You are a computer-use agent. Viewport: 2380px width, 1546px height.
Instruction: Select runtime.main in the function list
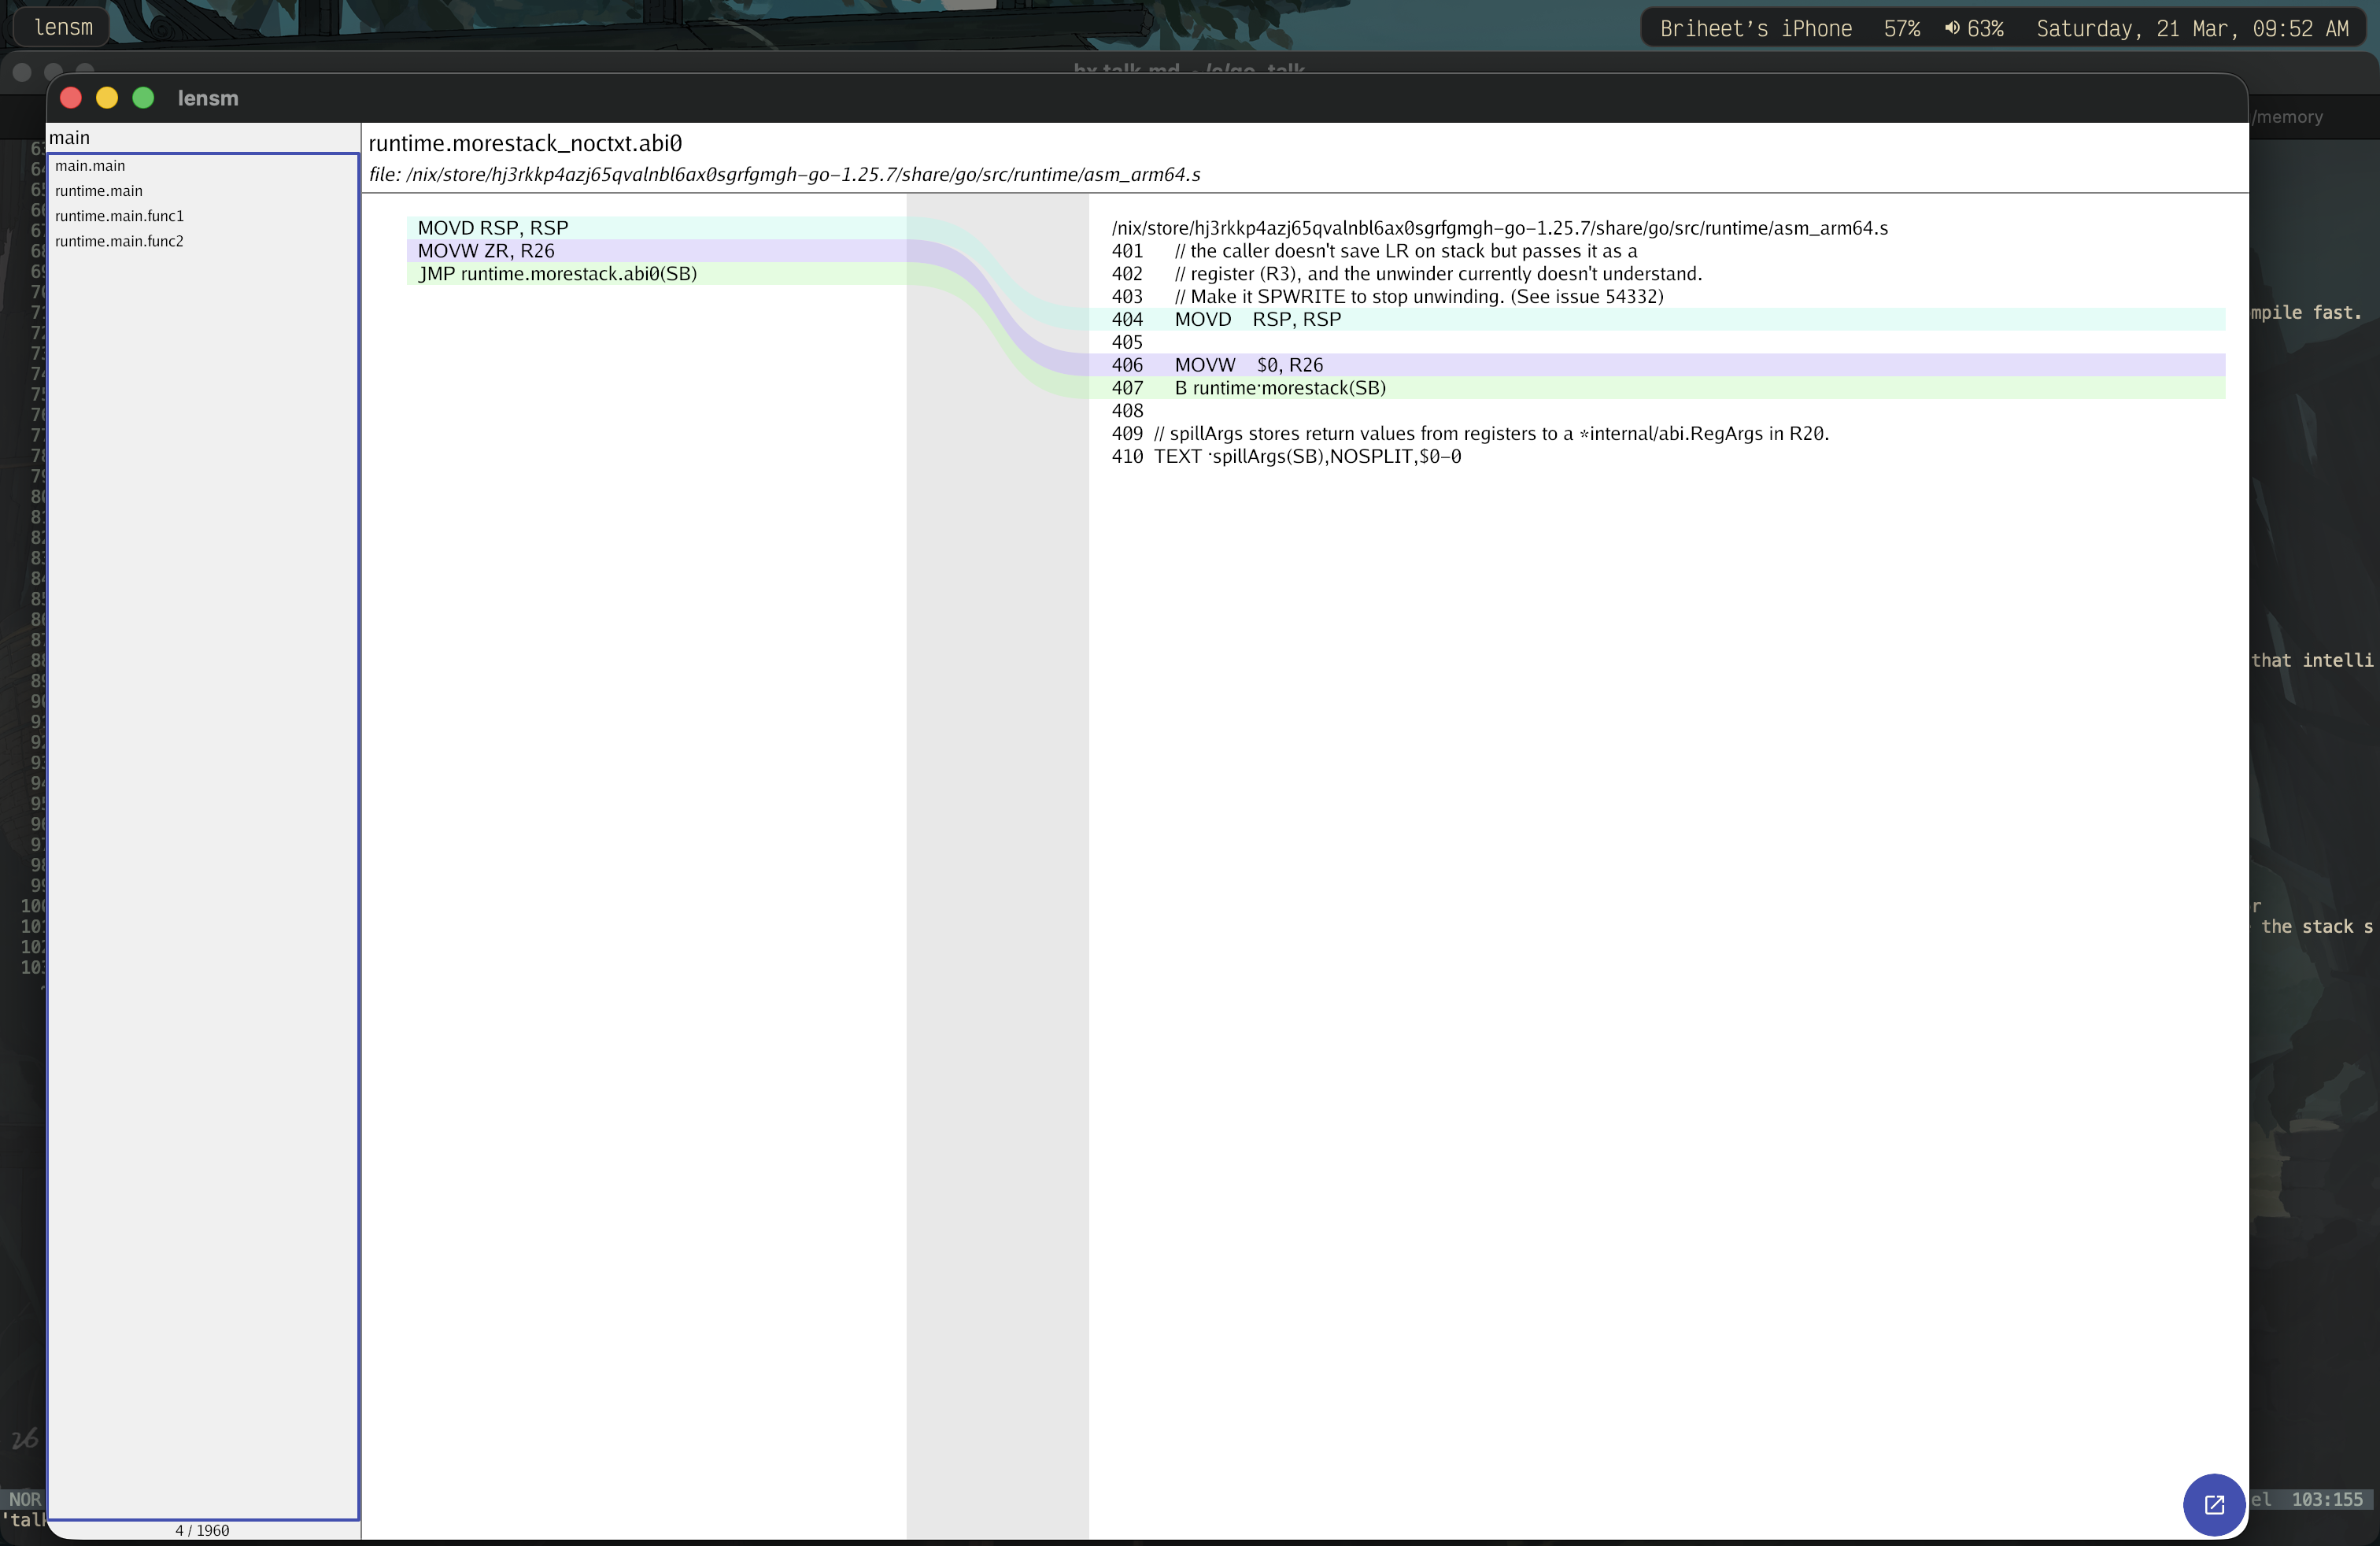(x=98, y=191)
